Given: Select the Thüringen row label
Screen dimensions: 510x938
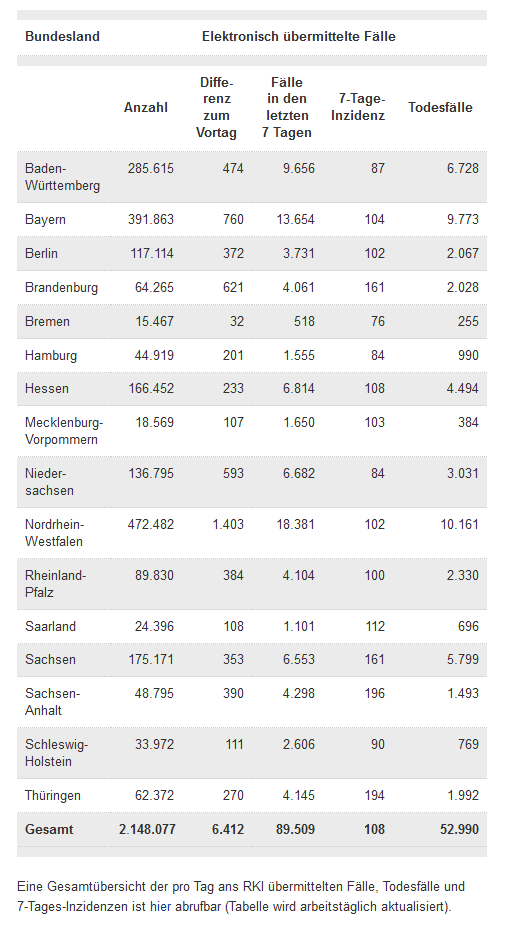Looking at the screenshot, I should click(x=53, y=796).
